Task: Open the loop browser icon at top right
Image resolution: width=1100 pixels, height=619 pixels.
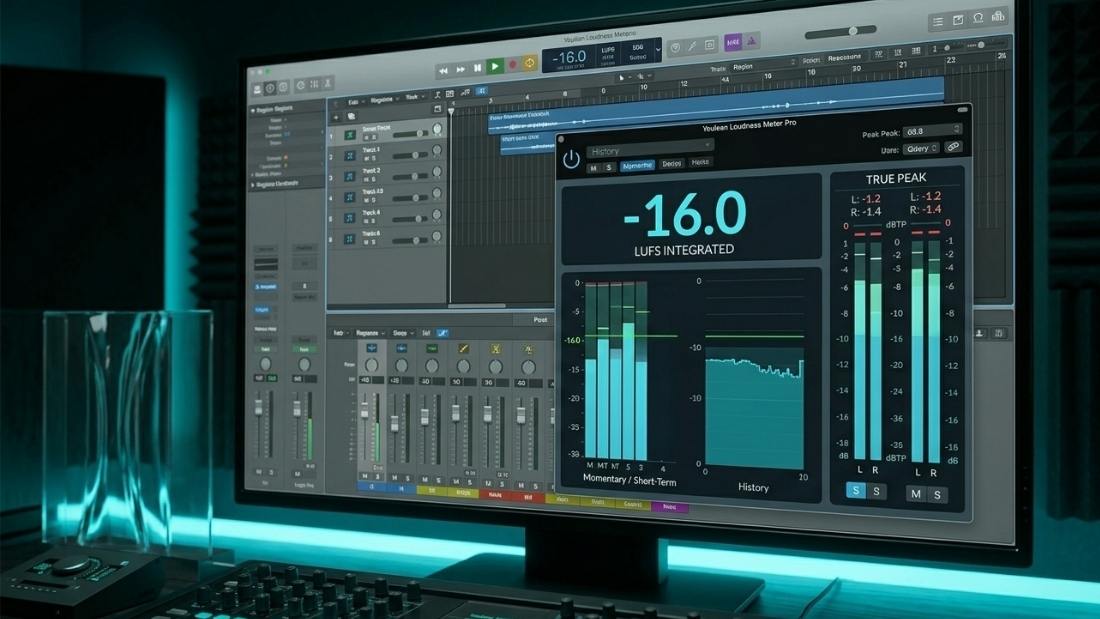Action: pyautogui.click(x=978, y=18)
